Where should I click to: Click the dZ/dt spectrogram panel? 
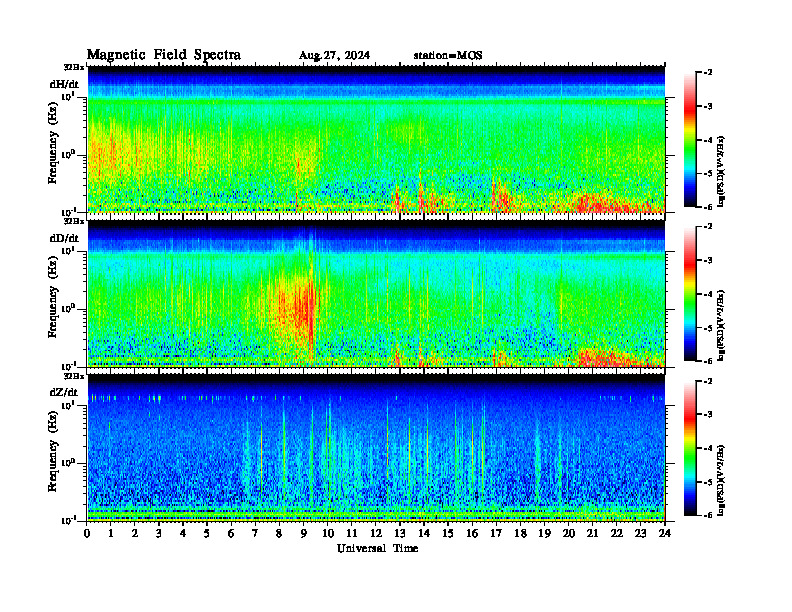click(376, 447)
